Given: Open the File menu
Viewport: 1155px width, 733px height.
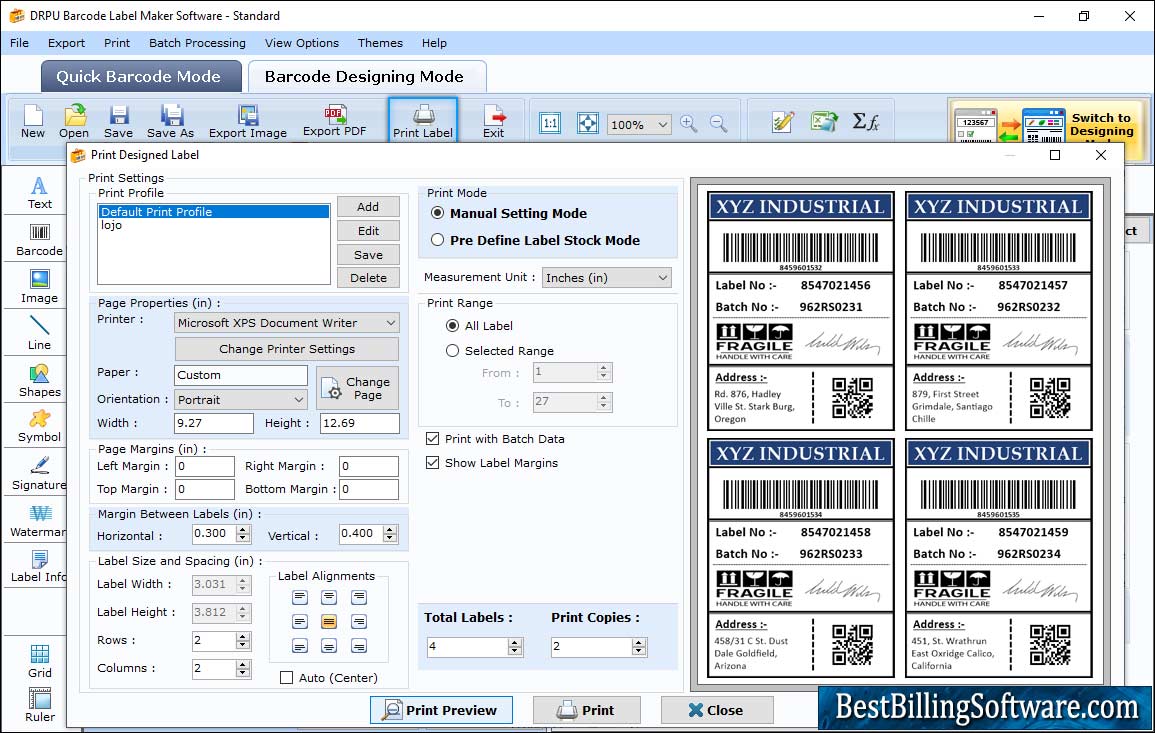Looking at the screenshot, I should click(x=19, y=43).
